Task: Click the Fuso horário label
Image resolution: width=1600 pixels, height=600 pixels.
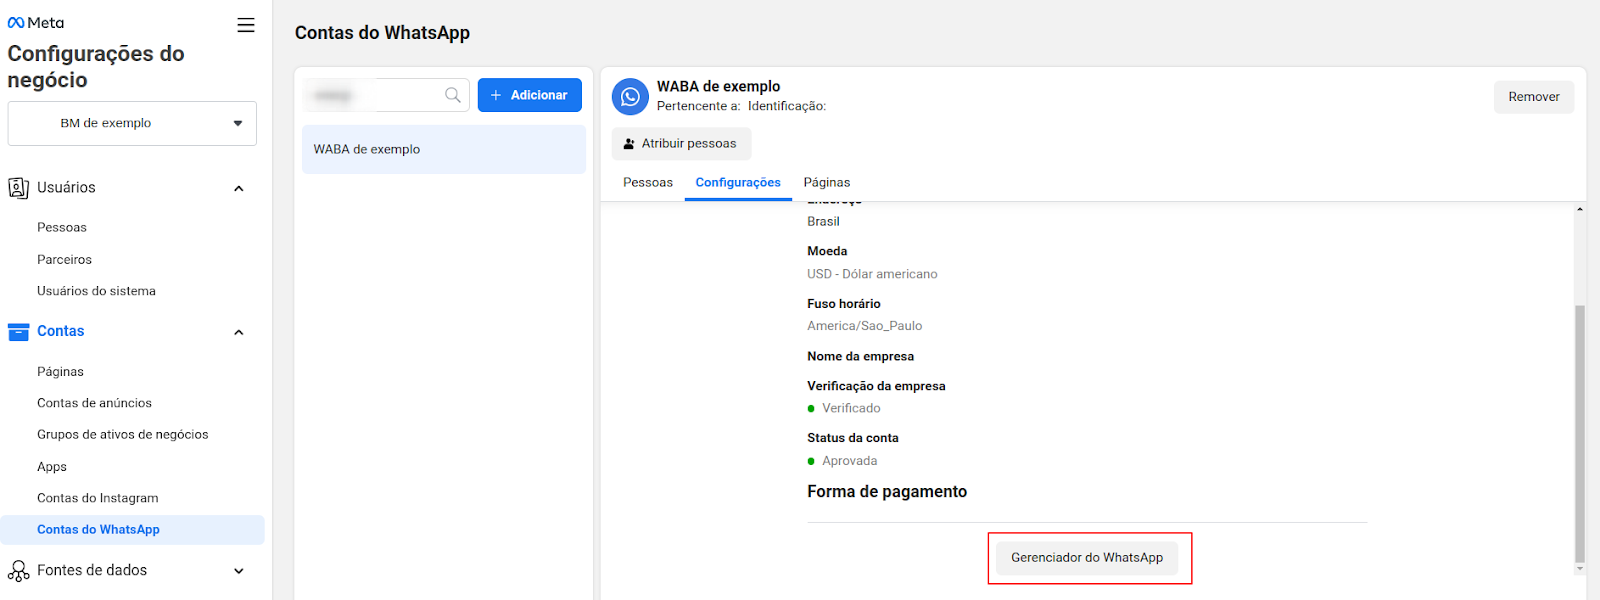Action: [x=844, y=304]
